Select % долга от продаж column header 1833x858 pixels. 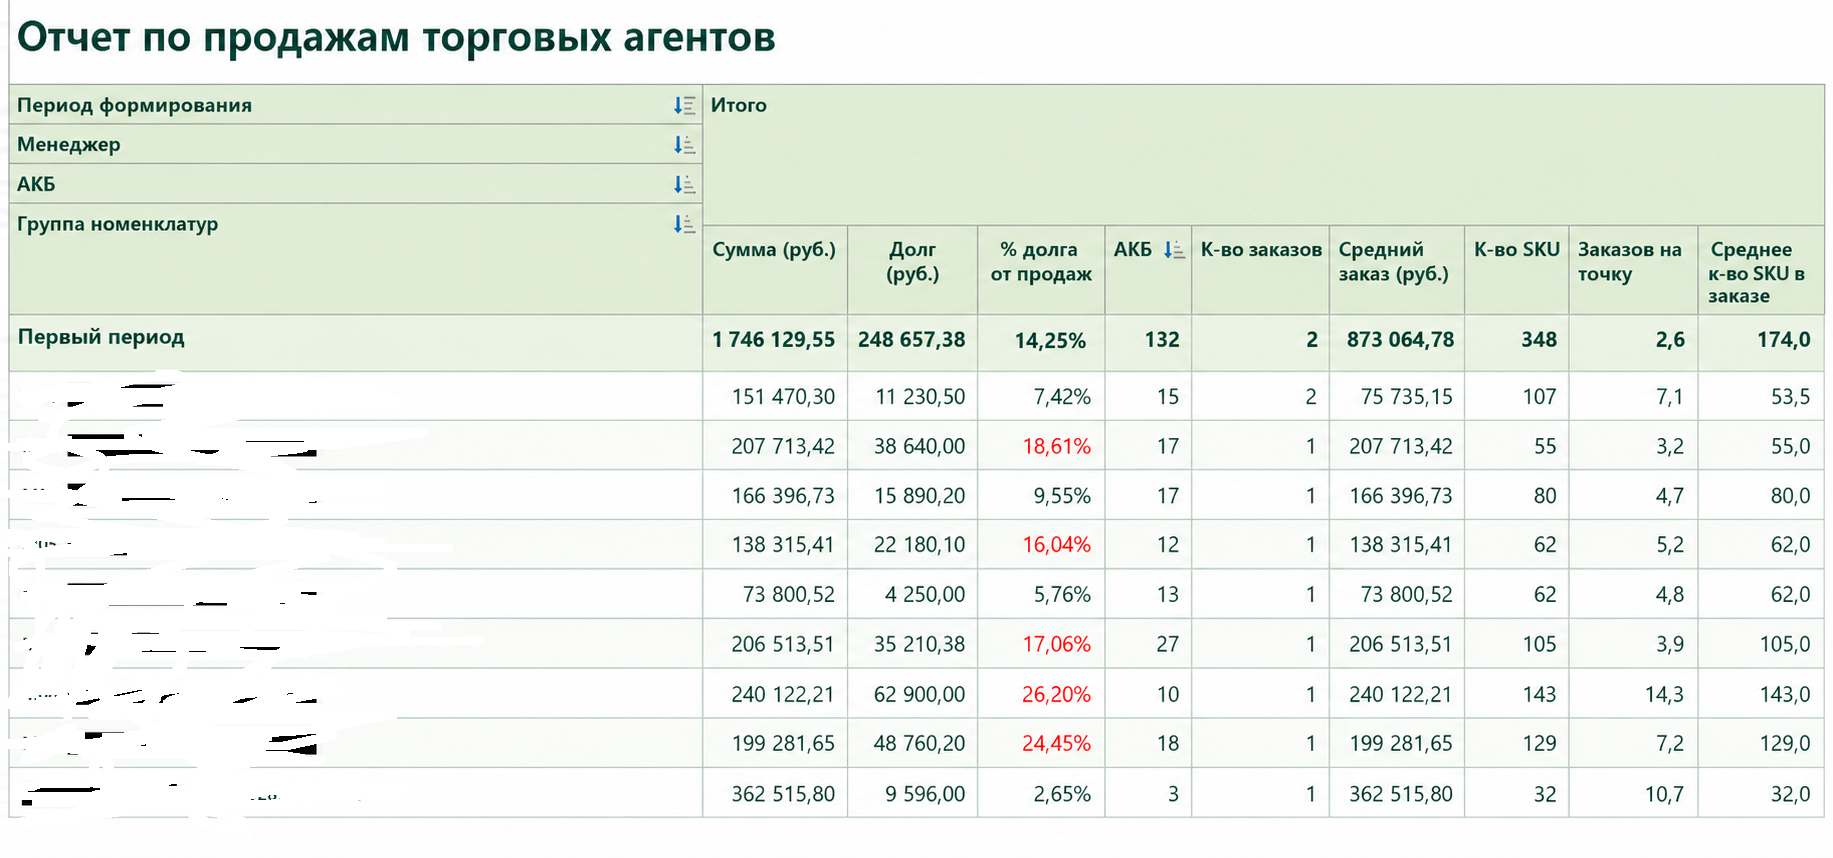1041,261
